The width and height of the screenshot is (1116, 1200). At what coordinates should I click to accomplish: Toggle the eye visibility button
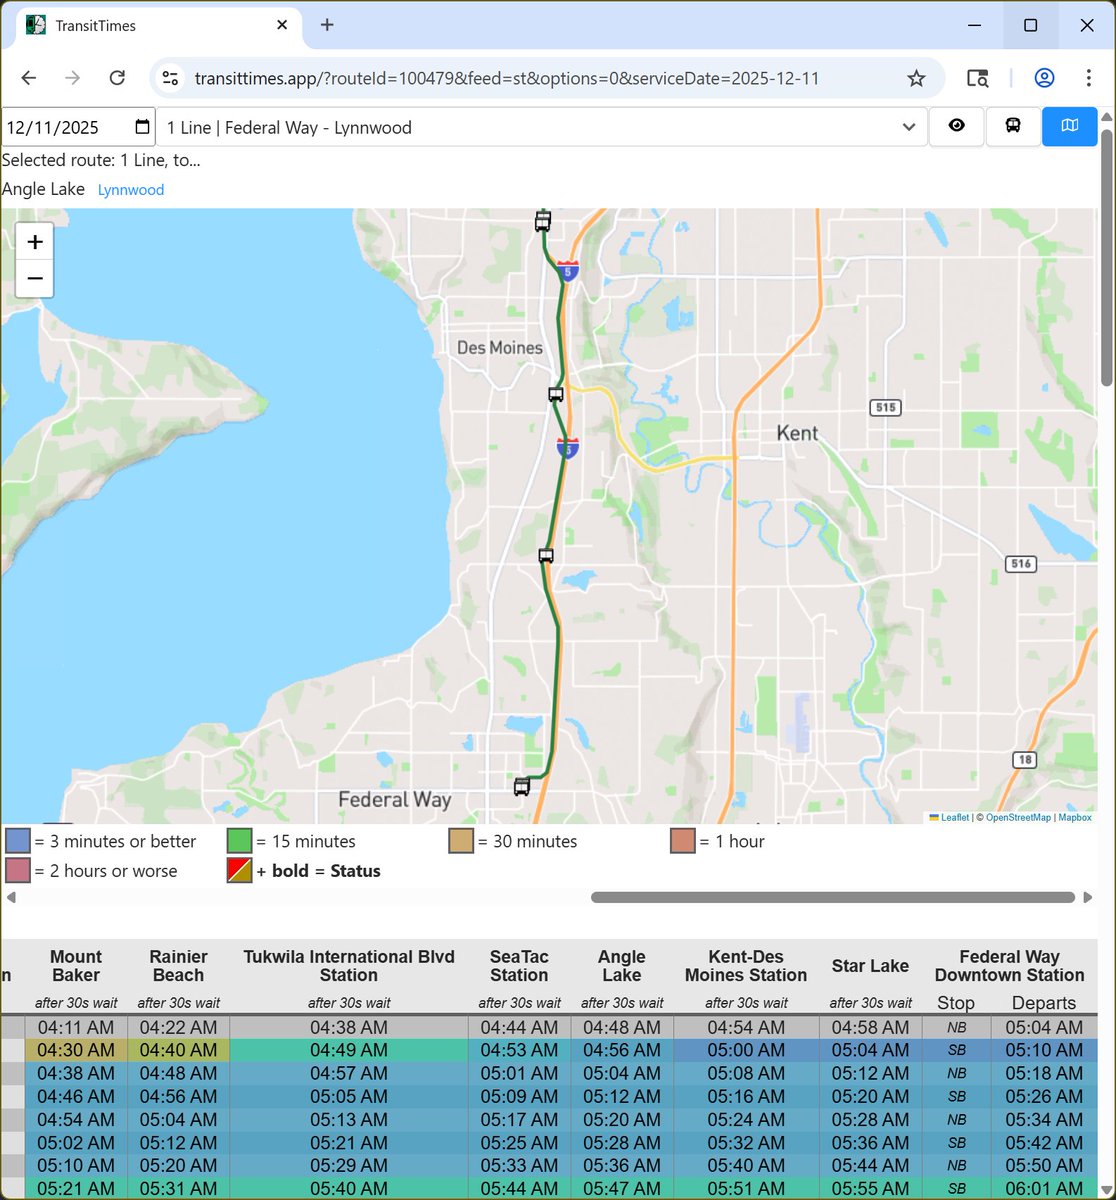click(x=957, y=127)
